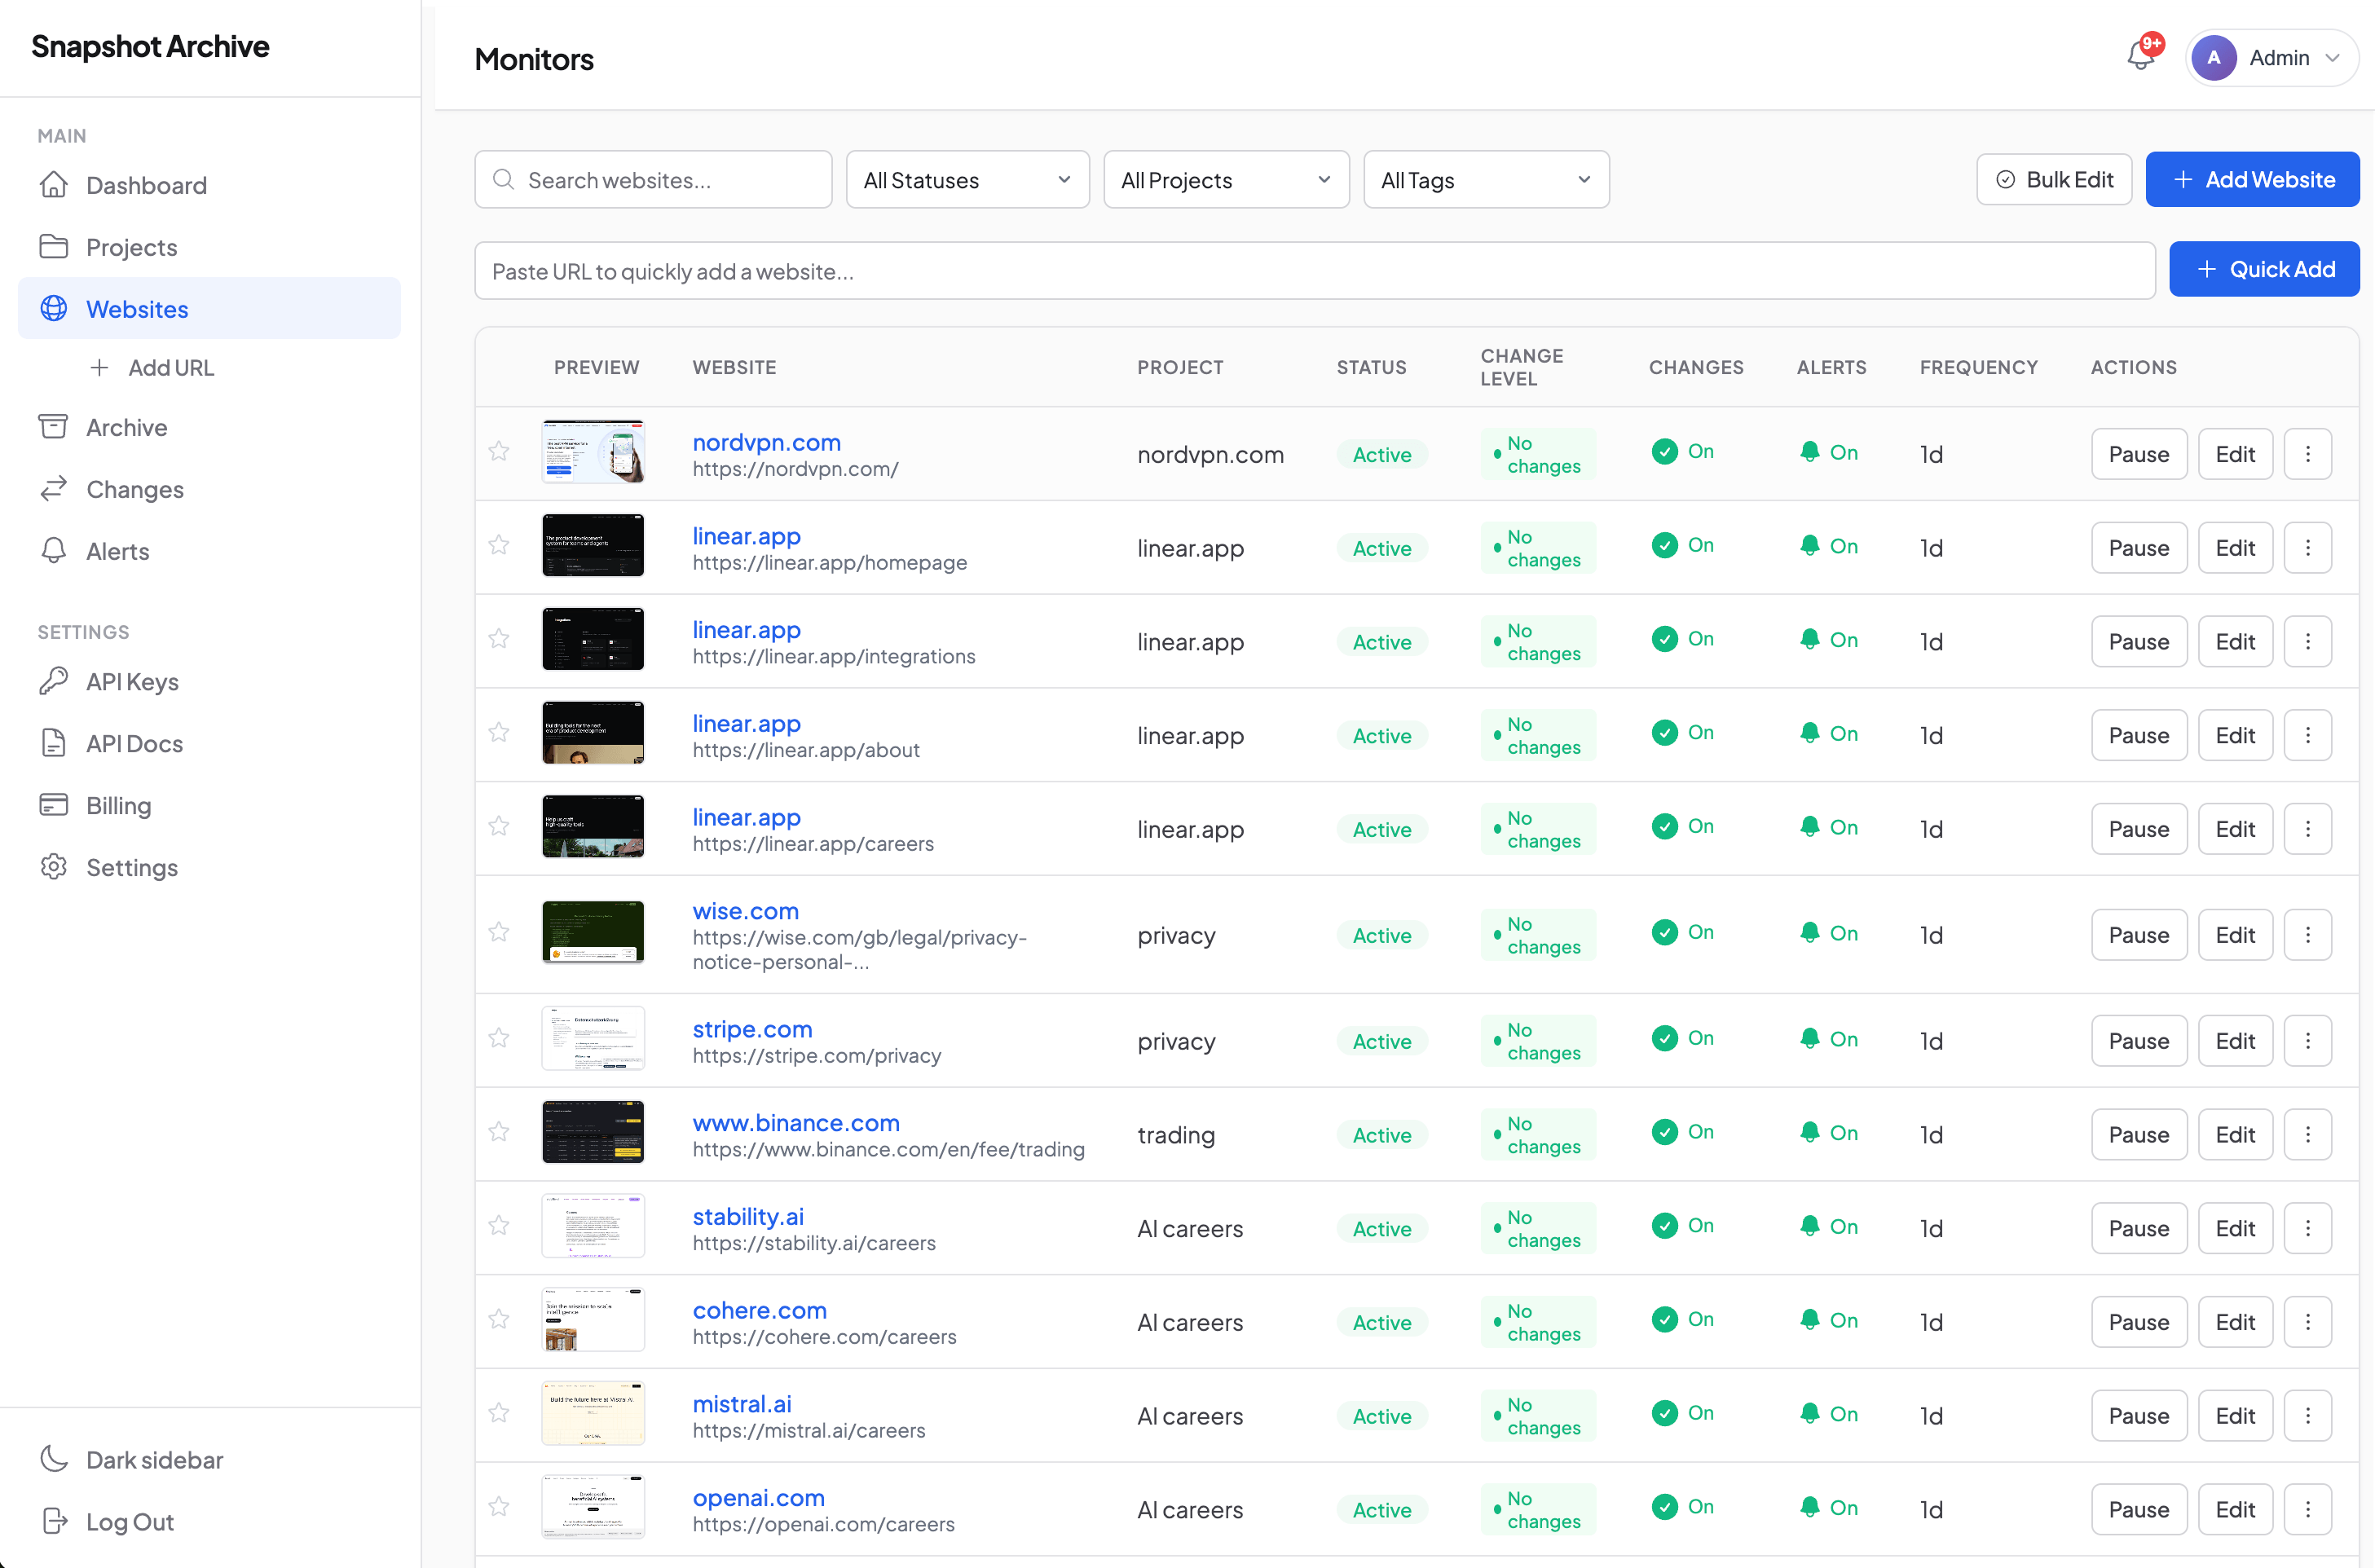
Task: Click the Admin avatar circle
Action: point(2214,58)
